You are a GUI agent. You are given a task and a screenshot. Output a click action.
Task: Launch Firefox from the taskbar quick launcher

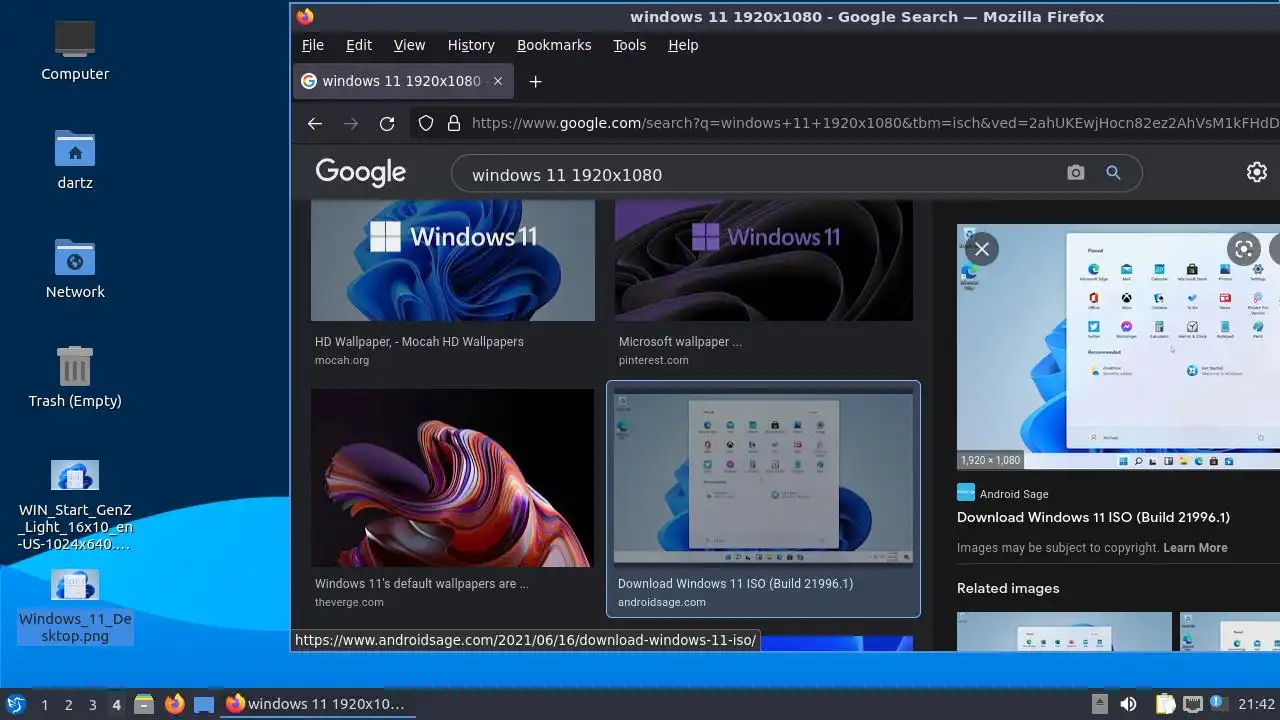click(174, 704)
